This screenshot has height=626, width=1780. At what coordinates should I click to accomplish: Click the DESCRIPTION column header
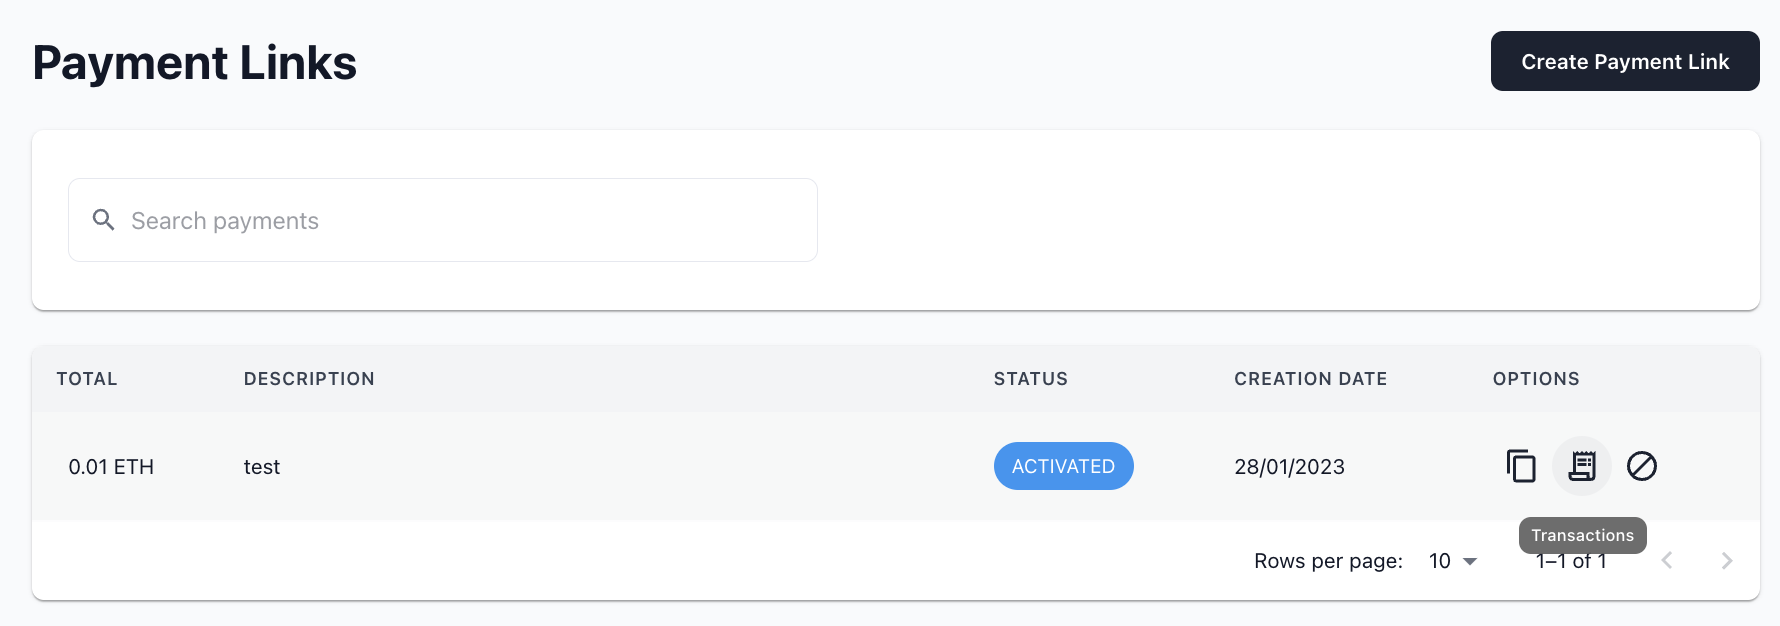click(309, 379)
